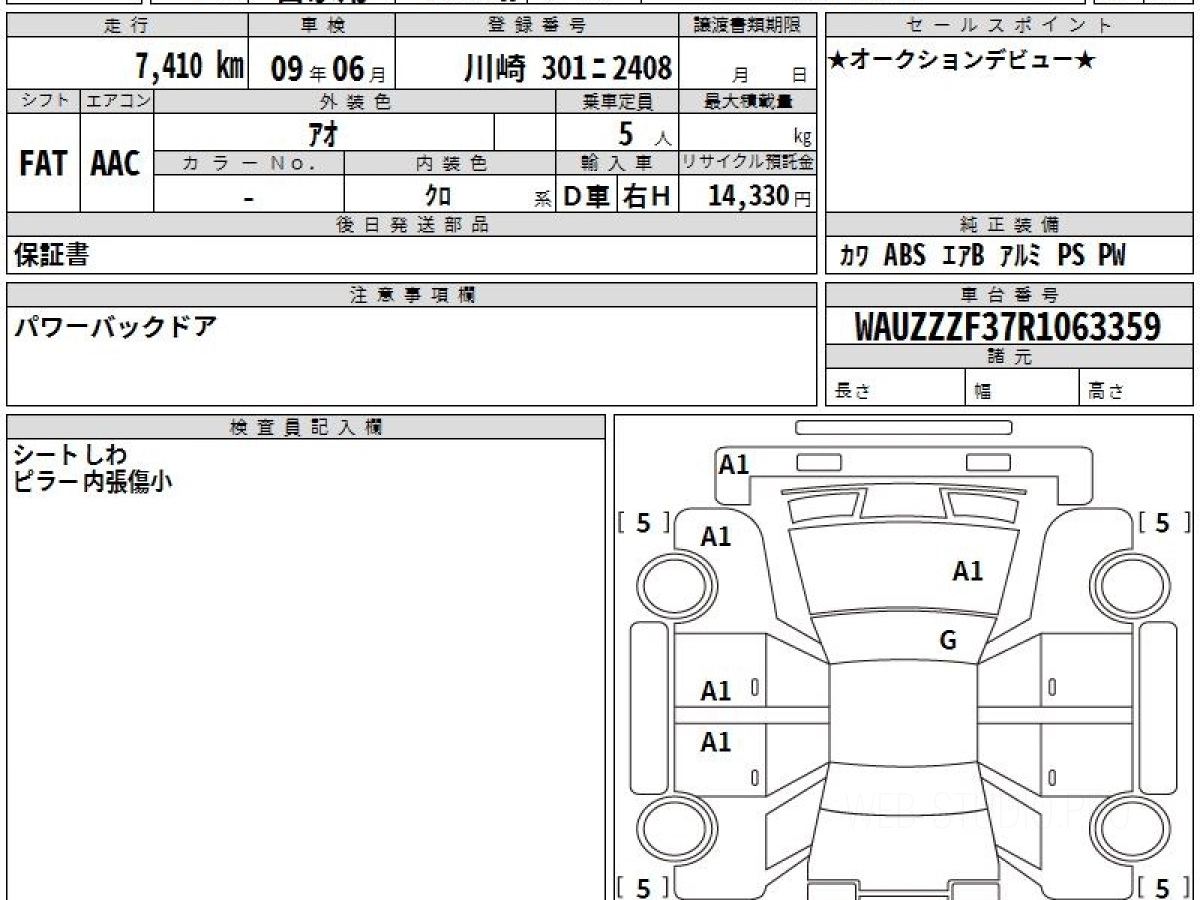Click the A1 mark on the hood
The image size is (1200, 900).
click(967, 571)
